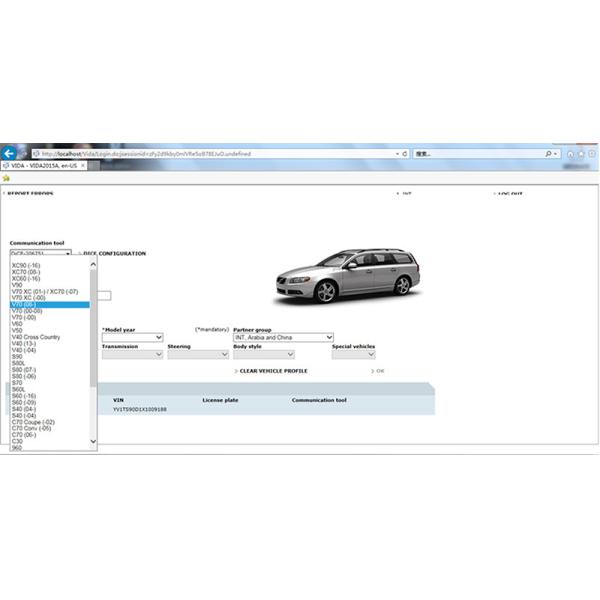Image resolution: width=600 pixels, height=600 pixels.
Task: Open the Body style dropdown
Action: (x=264, y=354)
